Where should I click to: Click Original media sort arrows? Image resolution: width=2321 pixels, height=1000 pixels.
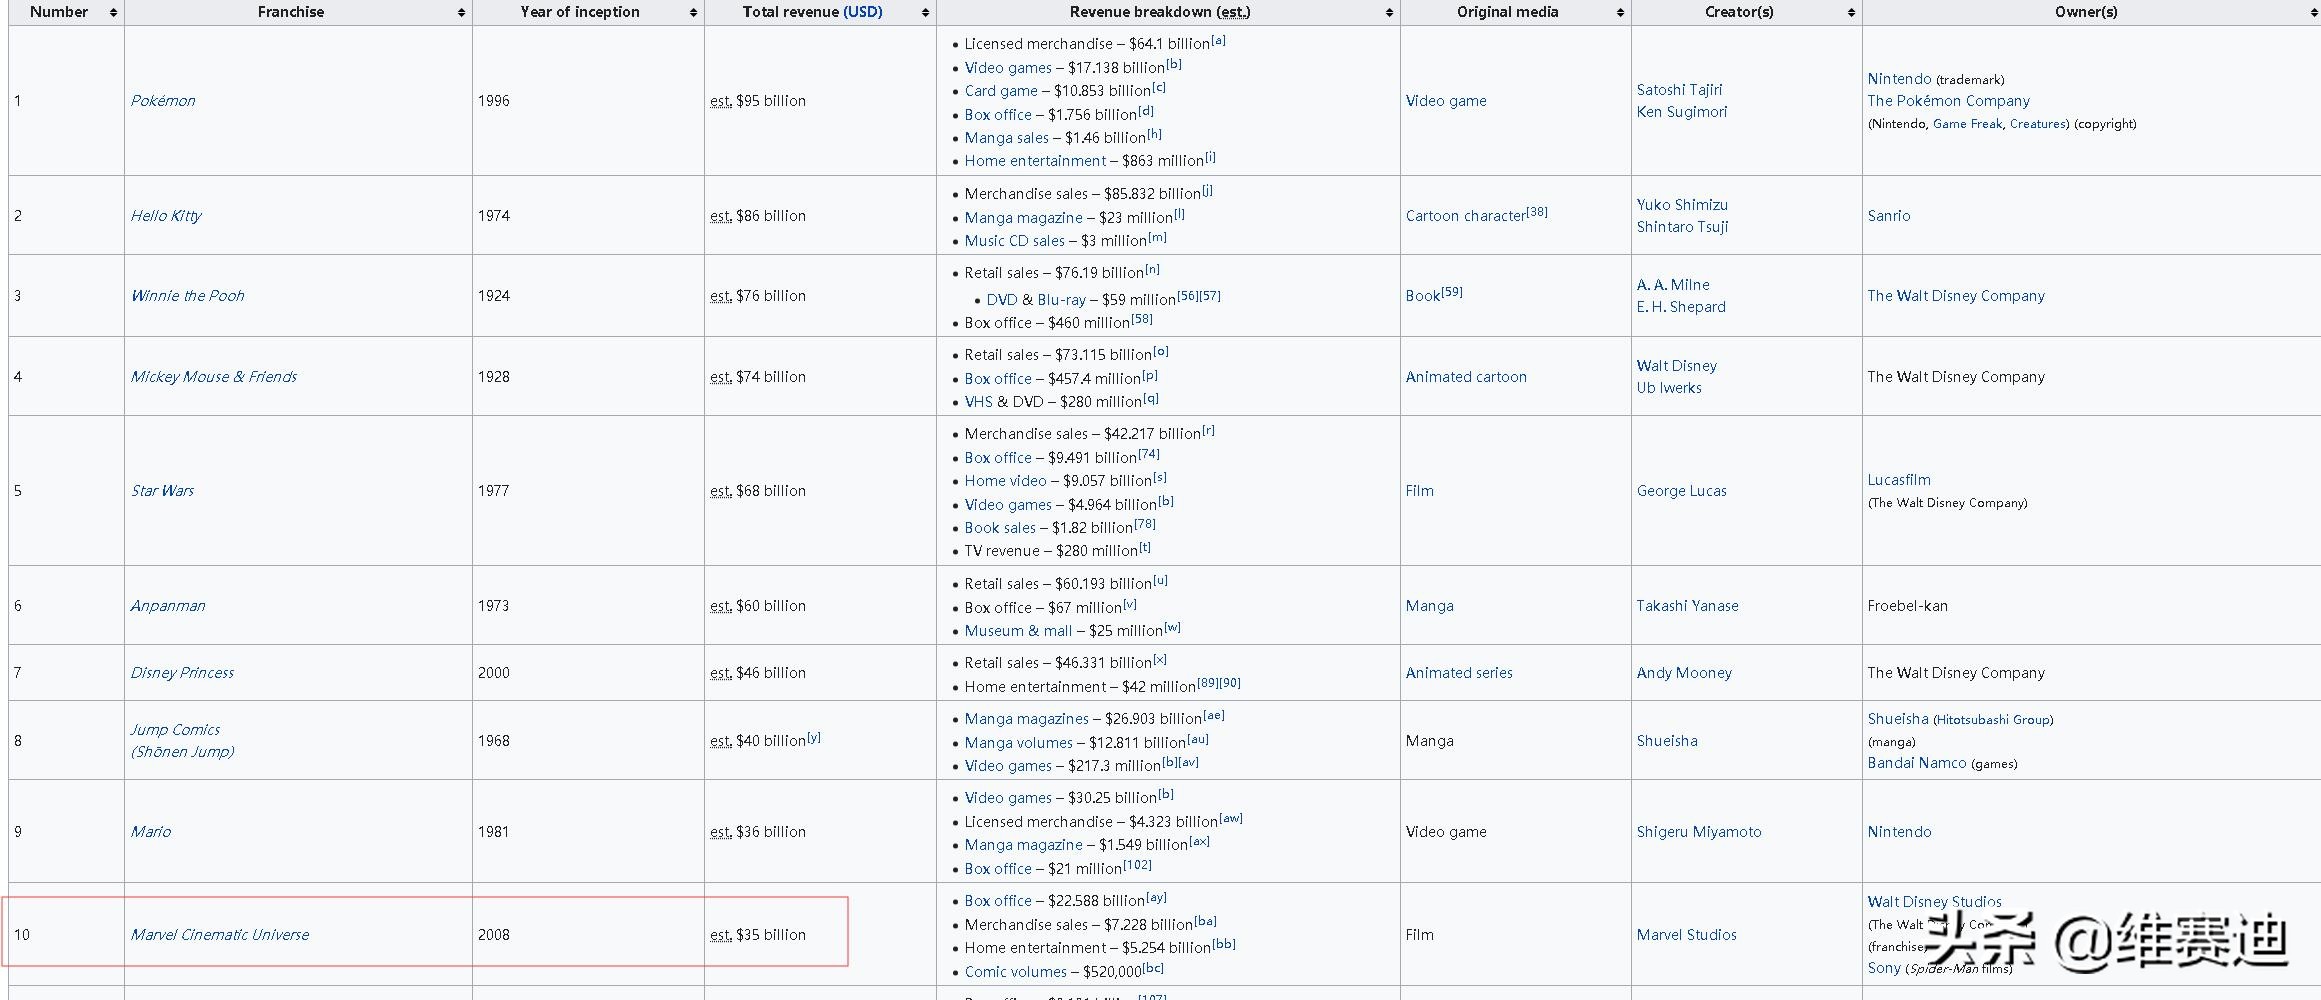coord(1620,13)
